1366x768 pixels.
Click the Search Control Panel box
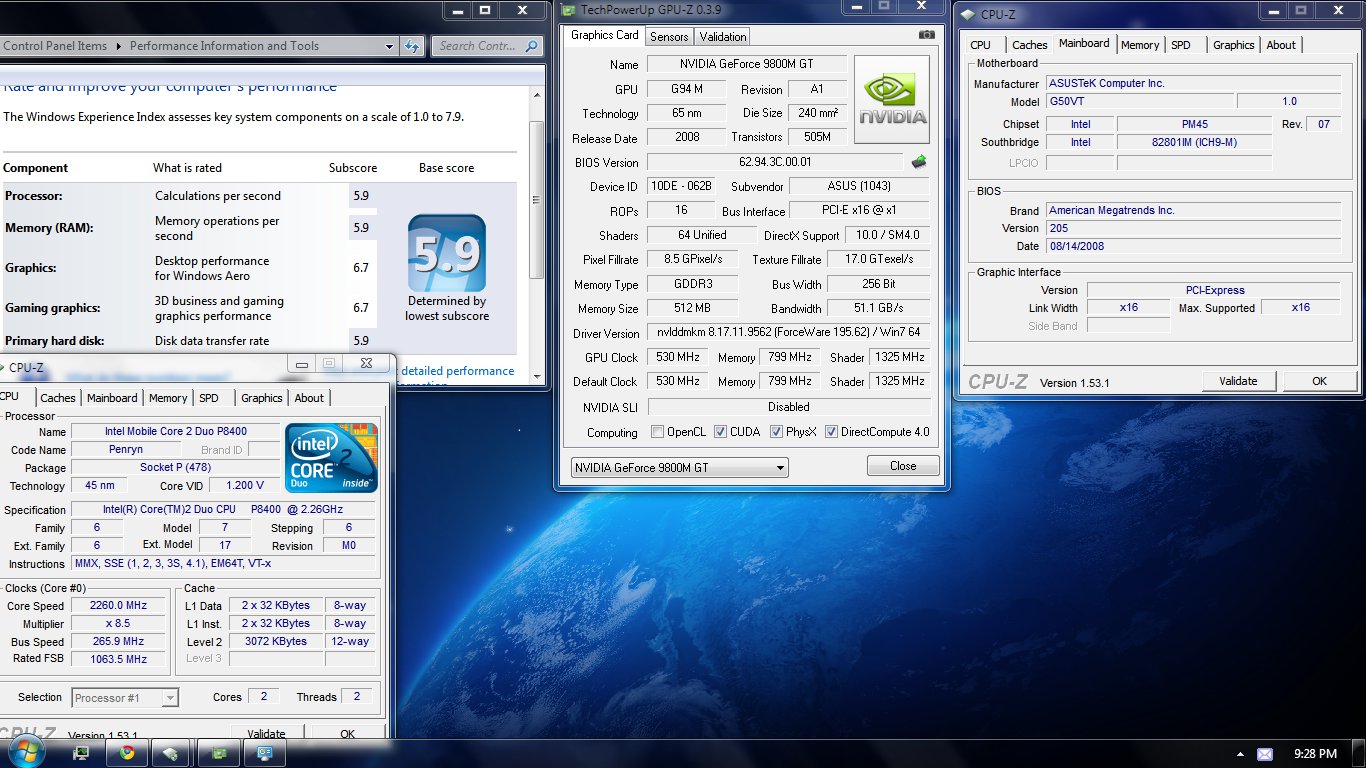pyautogui.click(x=487, y=46)
